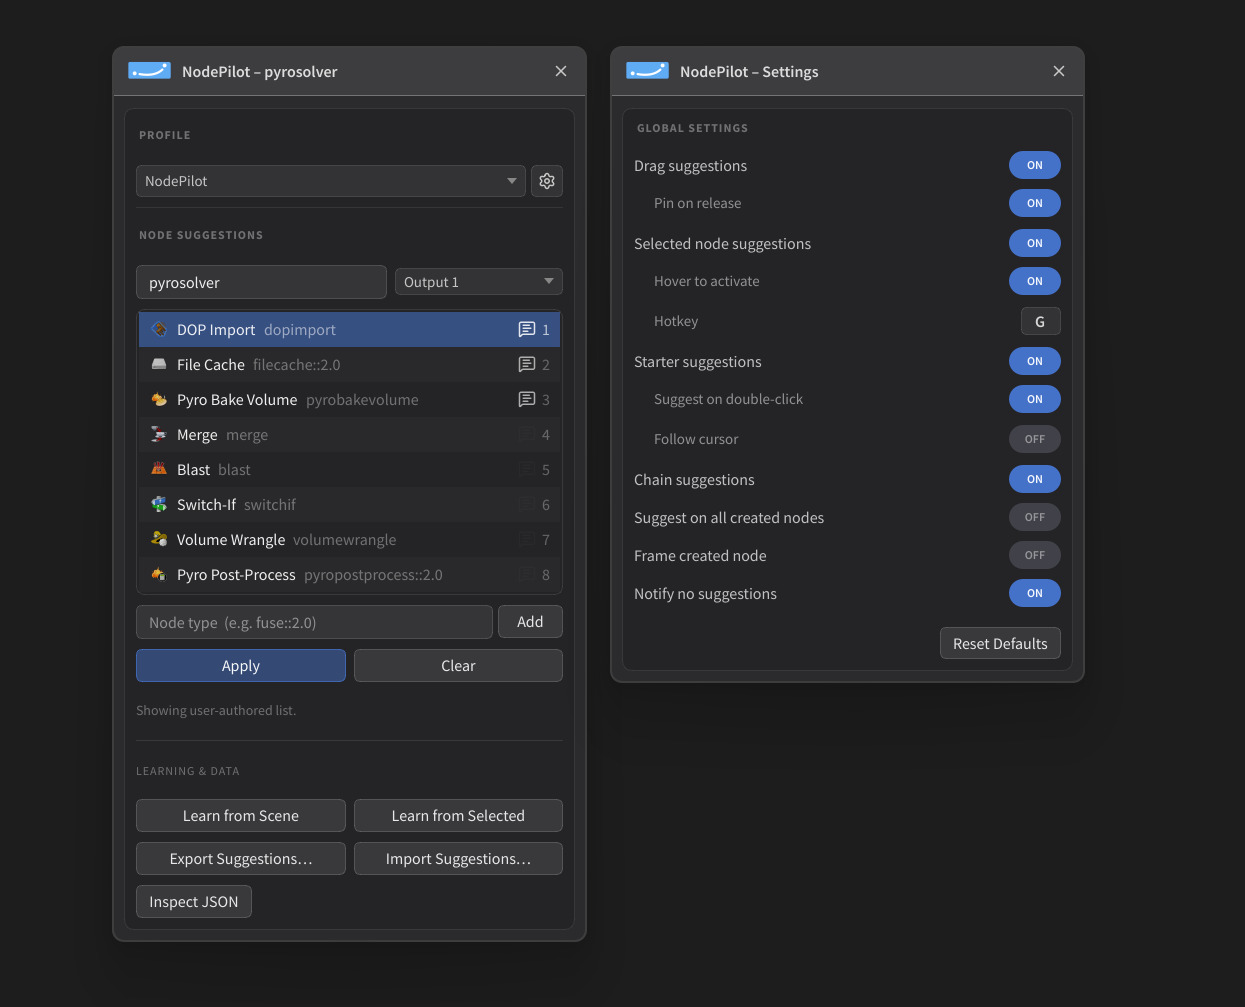Toggle Chain suggestions switch

point(1035,479)
